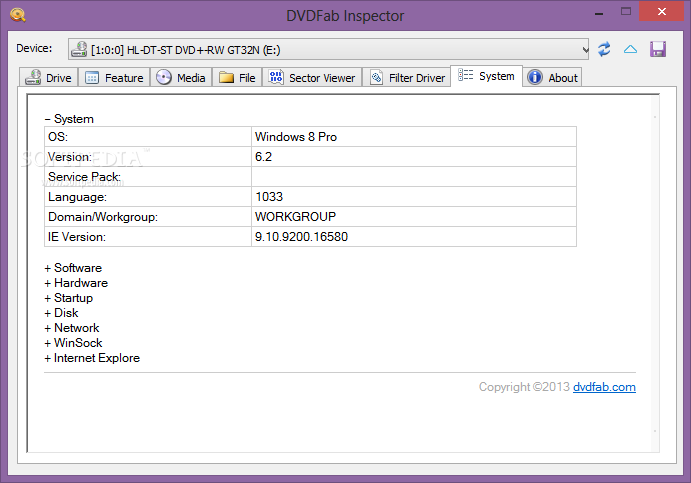Open the About tab

pyautogui.click(x=553, y=78)
